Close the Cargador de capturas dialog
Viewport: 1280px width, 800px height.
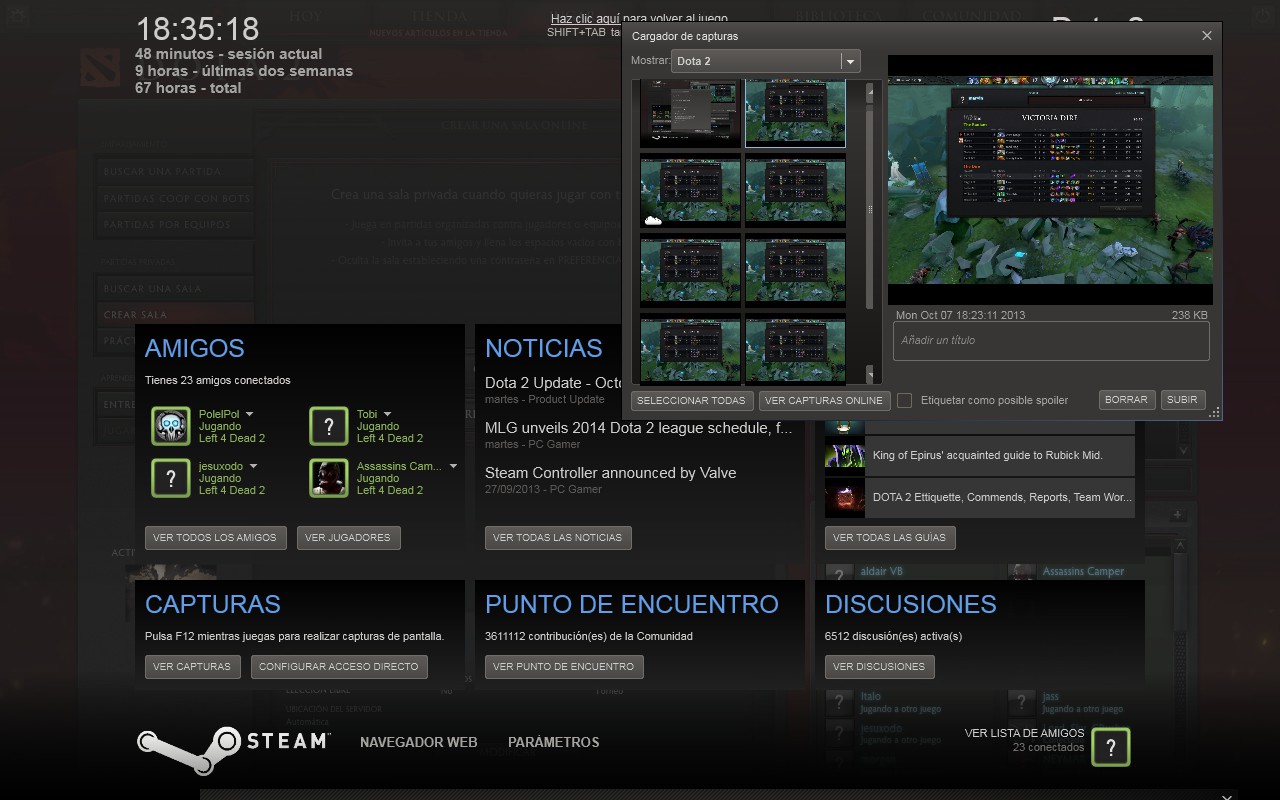pyautogui.click(x=1207, y=36)
